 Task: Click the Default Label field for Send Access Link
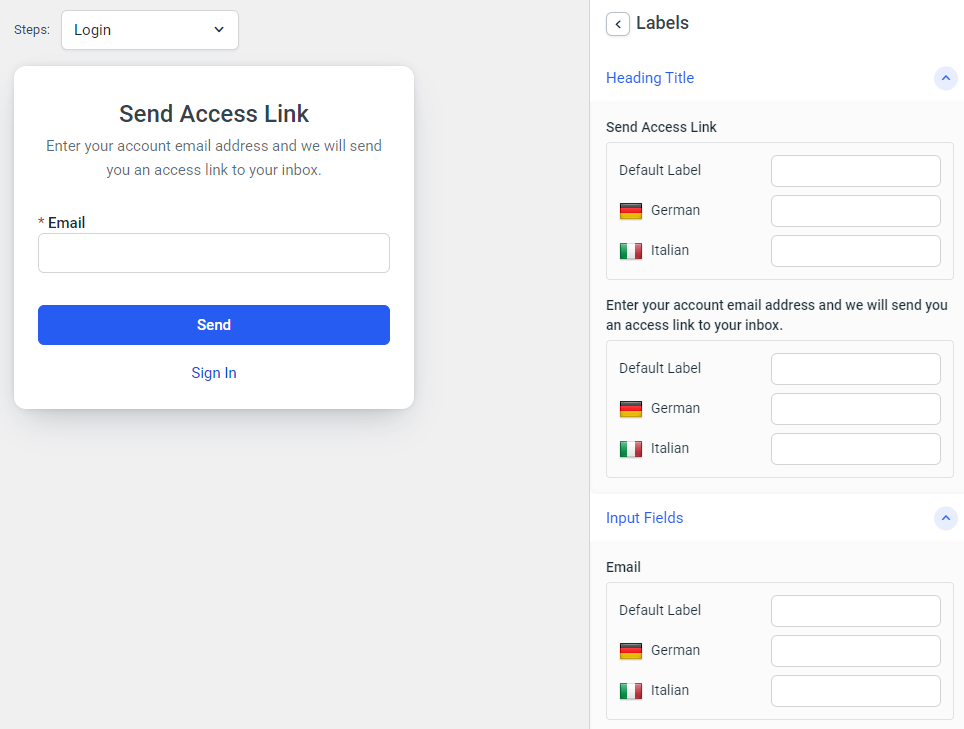(855, 170)
